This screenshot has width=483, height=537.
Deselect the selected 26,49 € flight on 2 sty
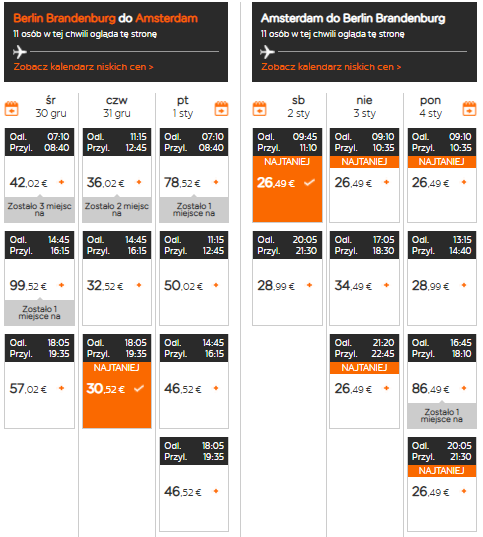tap(287, 175)
